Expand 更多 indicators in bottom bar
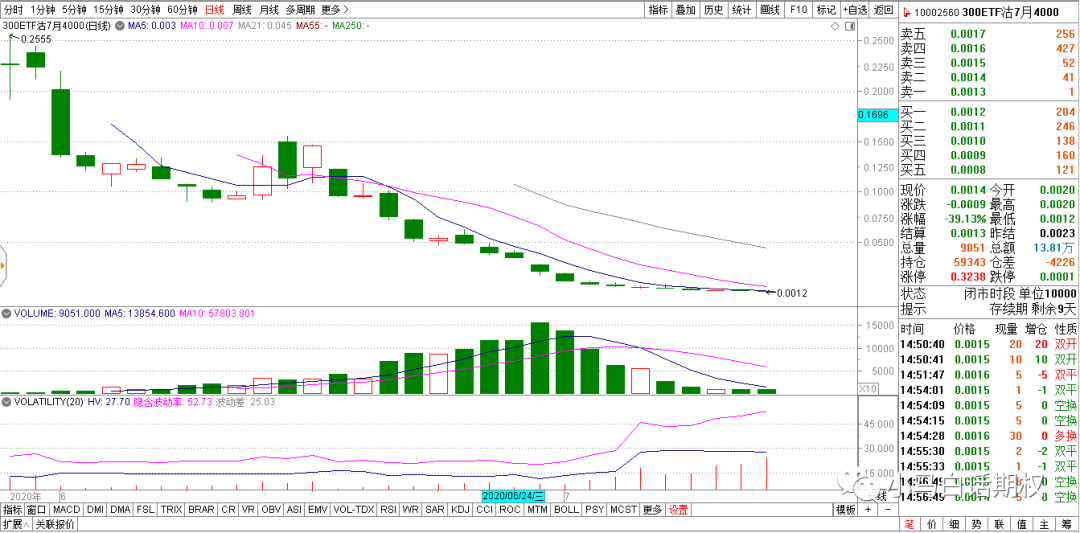This screenshot has width=1080, height=533. (x=652, y=509)
